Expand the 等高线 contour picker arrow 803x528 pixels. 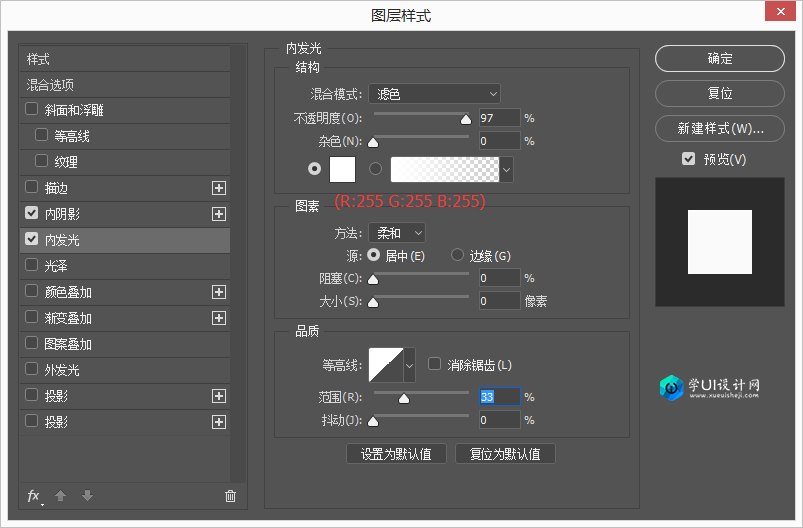tap(409, 365)
